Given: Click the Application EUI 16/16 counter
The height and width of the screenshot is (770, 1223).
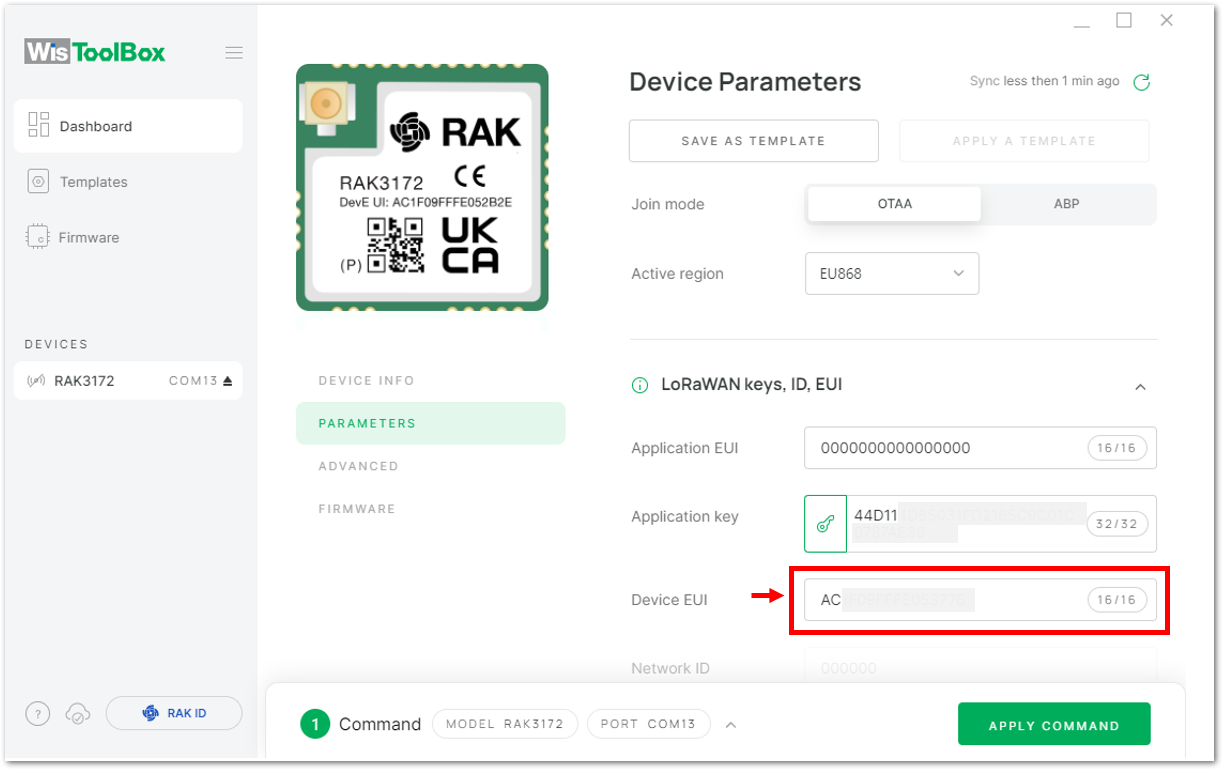Looking at the screenshot, I should (1117, 448).
